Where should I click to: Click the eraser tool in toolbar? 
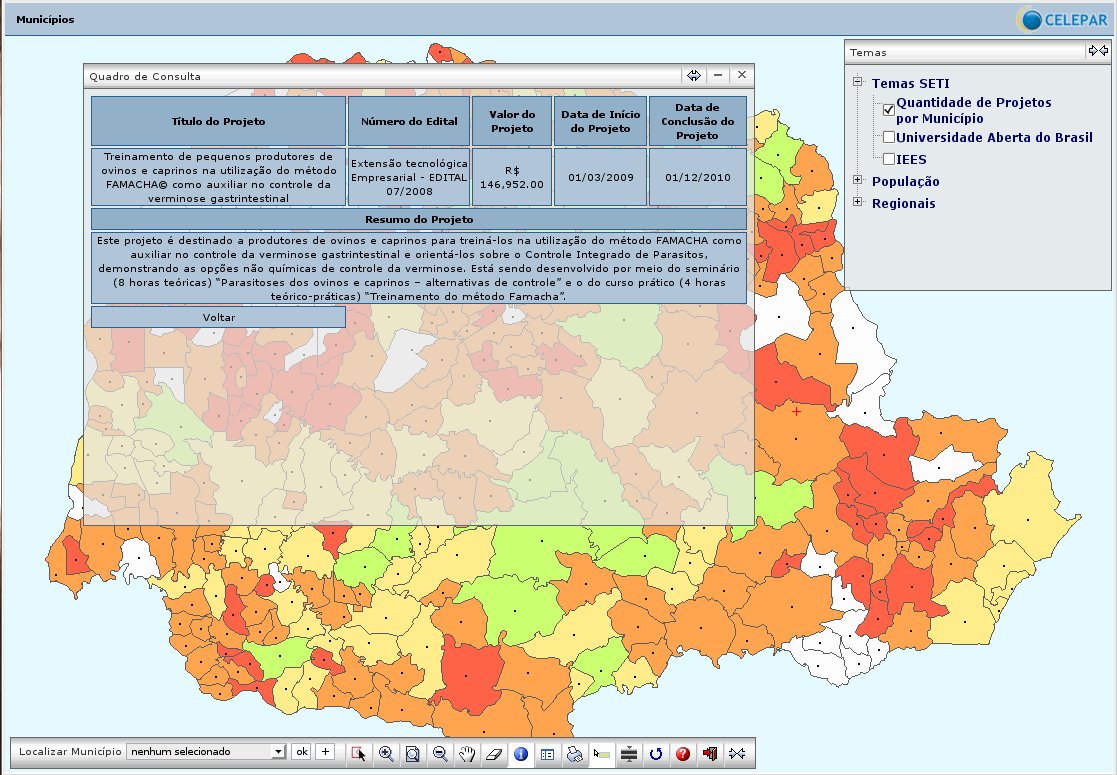(x=493, y=754)
